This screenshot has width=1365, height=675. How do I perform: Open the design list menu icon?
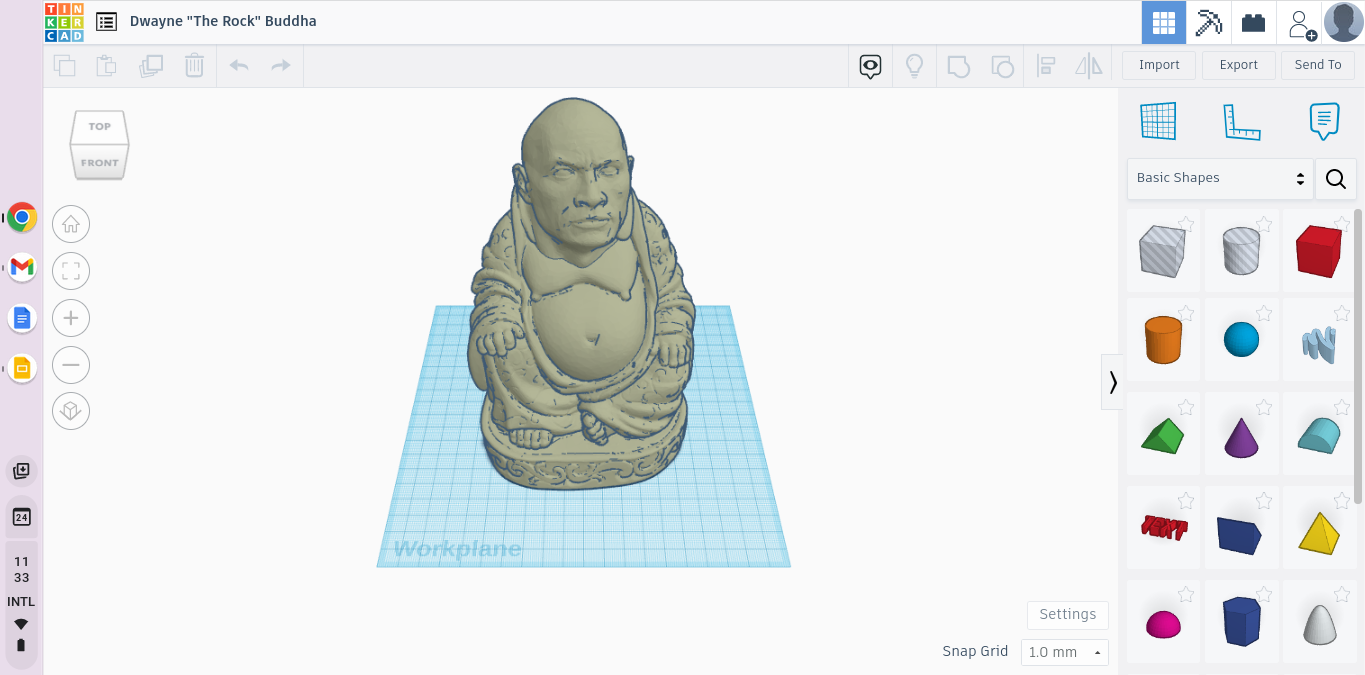(x=107, y=22)
